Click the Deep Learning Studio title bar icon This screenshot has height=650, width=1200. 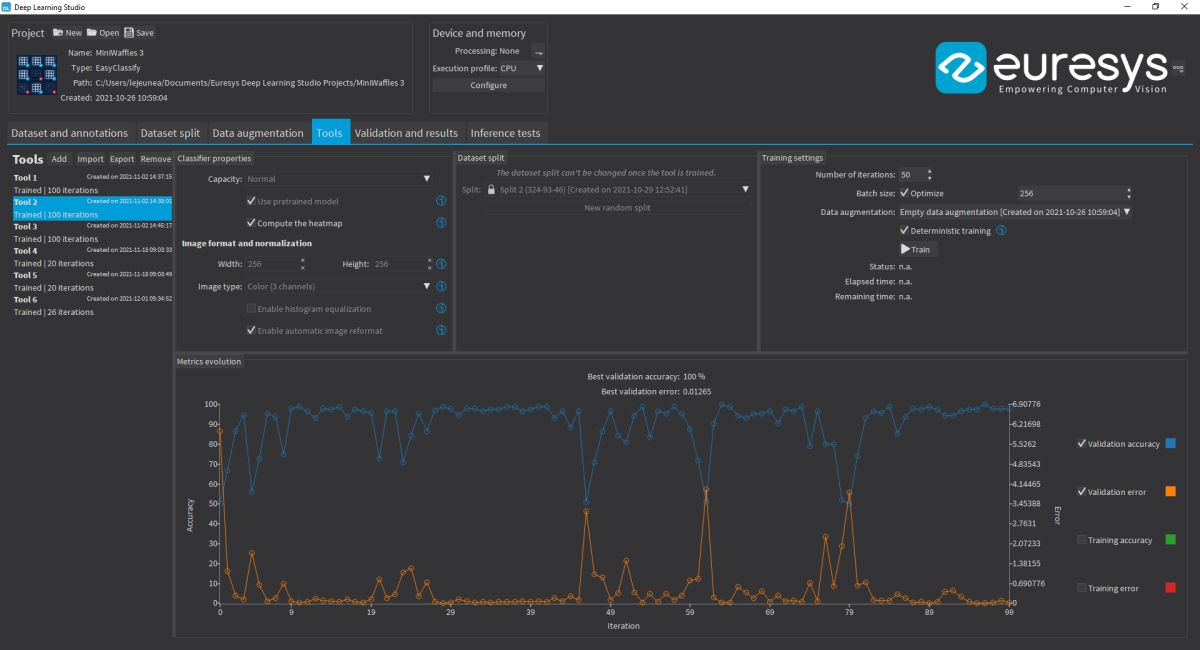(x=6, y=6)
